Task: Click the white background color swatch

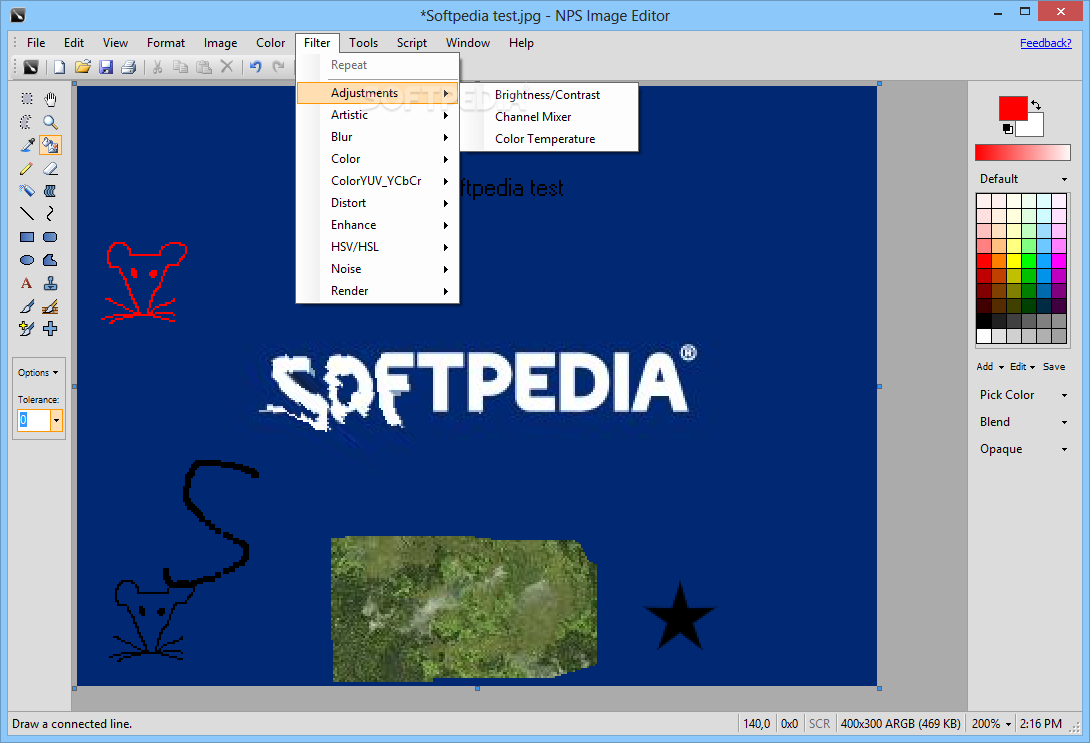Action: pos(1034,128)
